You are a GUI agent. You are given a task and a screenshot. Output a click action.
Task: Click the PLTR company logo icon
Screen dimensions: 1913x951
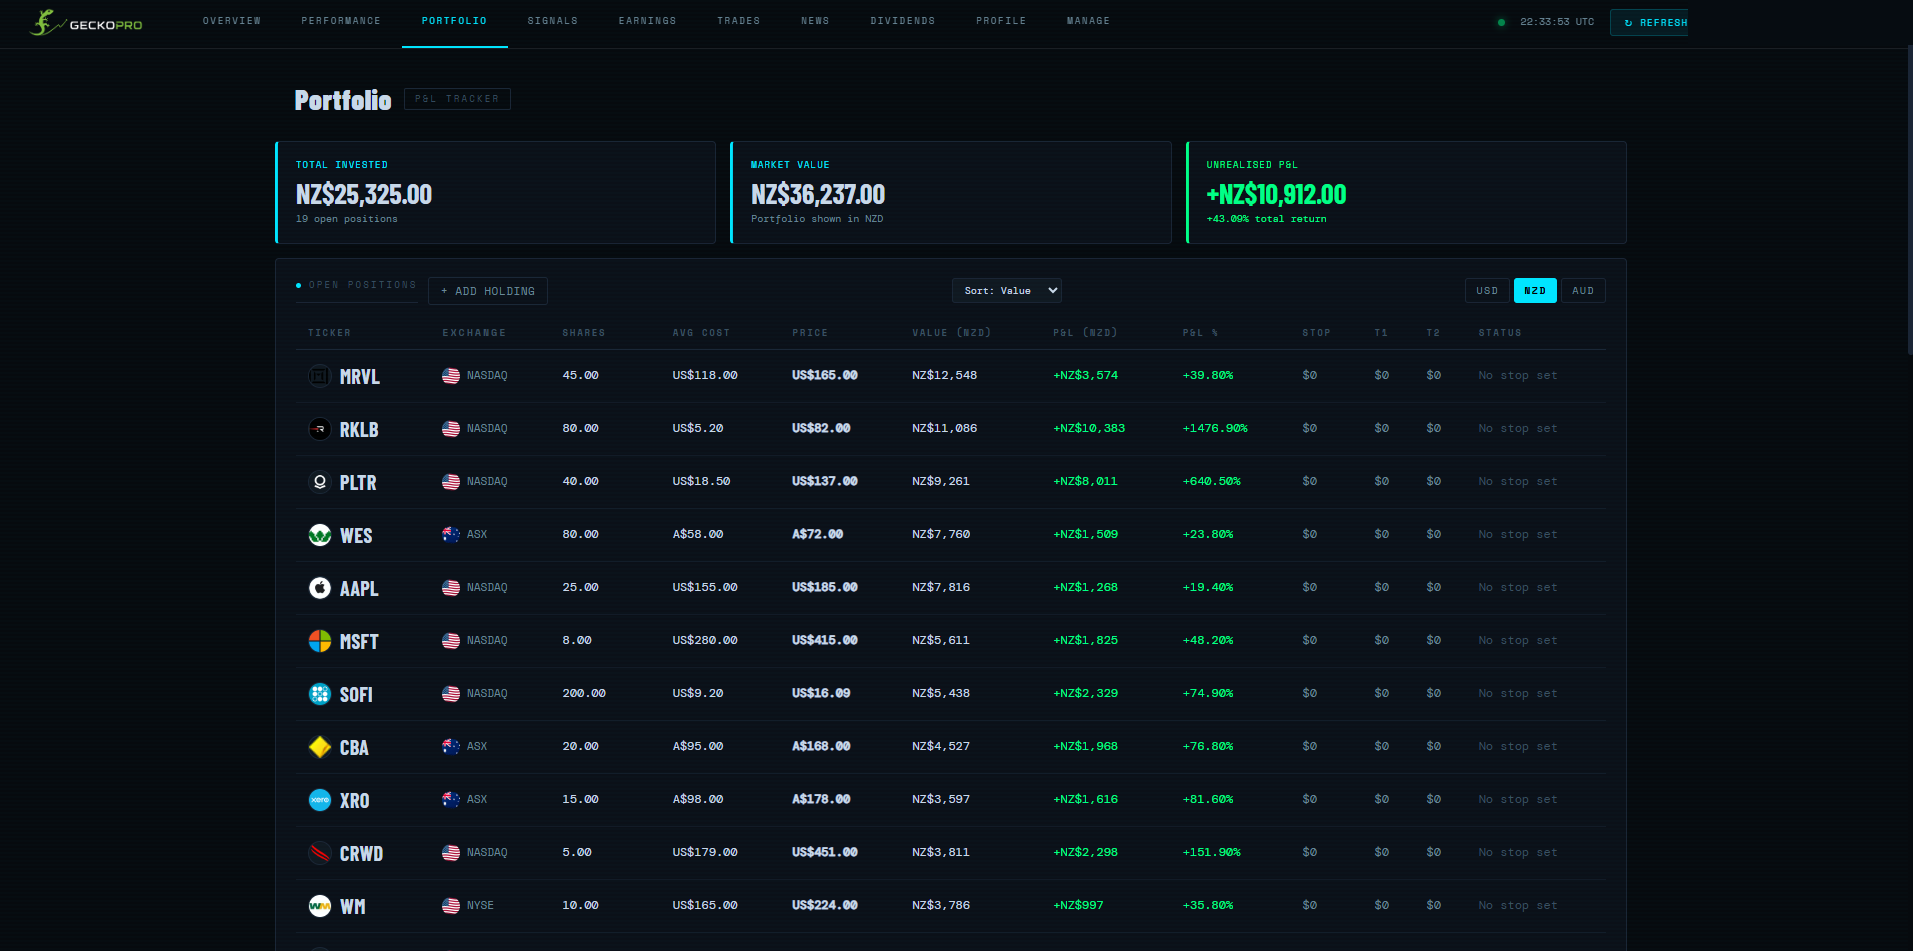(320, 482)
